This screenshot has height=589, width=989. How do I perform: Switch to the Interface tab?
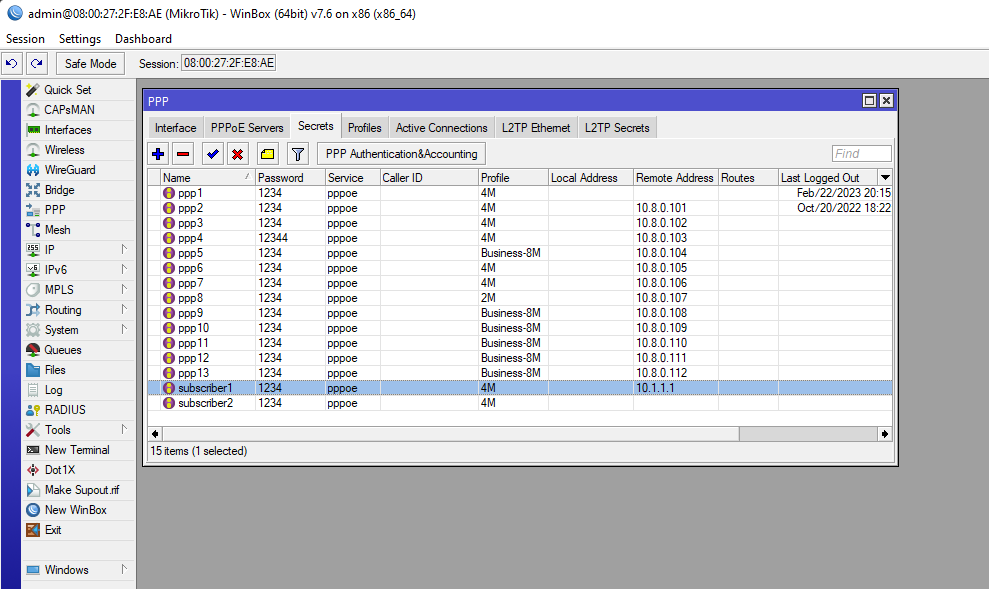coord(175,128)
